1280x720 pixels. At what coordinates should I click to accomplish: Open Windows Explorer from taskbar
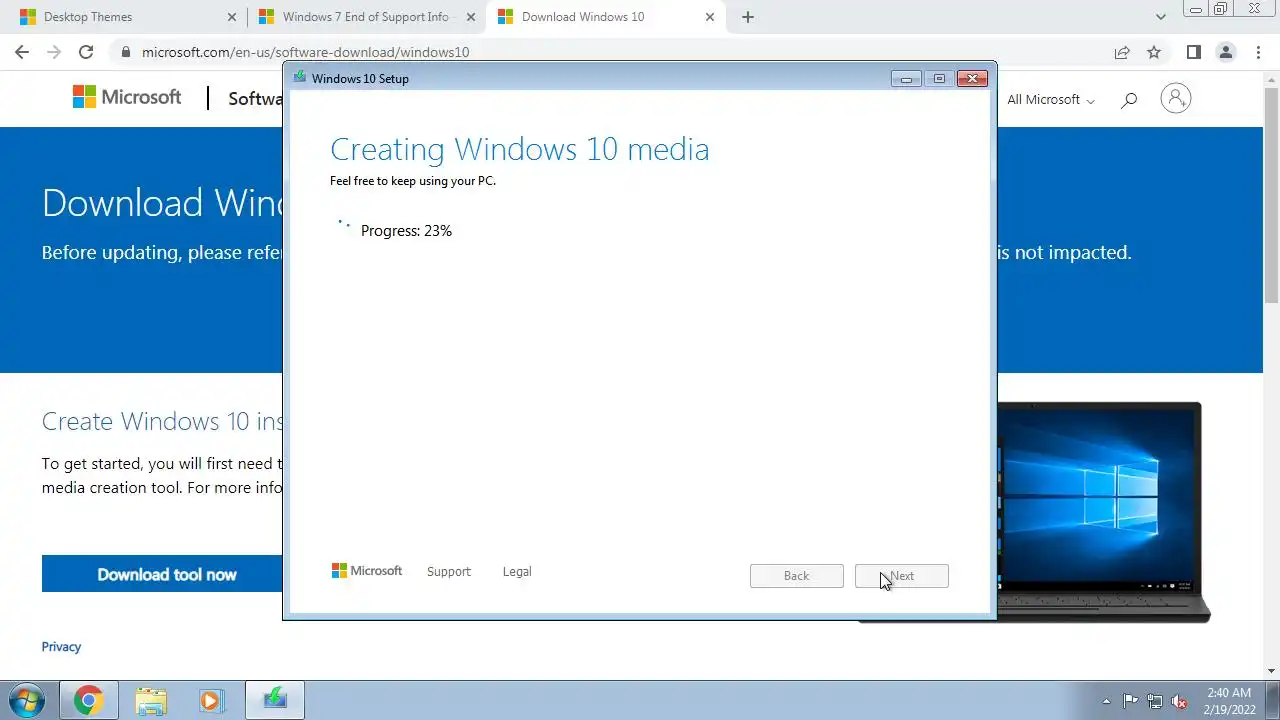click(x=150, y=700)
